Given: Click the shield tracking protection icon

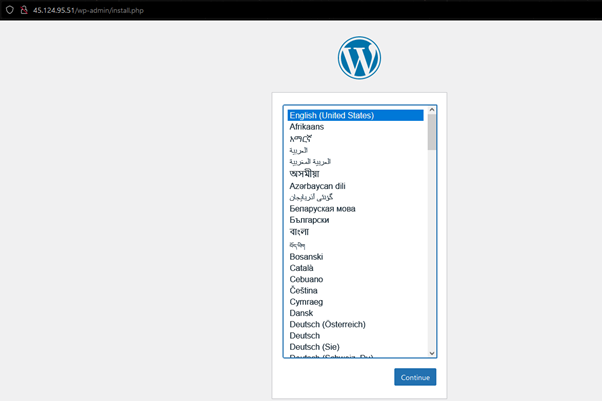Looking at the screenshot, I should coord(10,10).
